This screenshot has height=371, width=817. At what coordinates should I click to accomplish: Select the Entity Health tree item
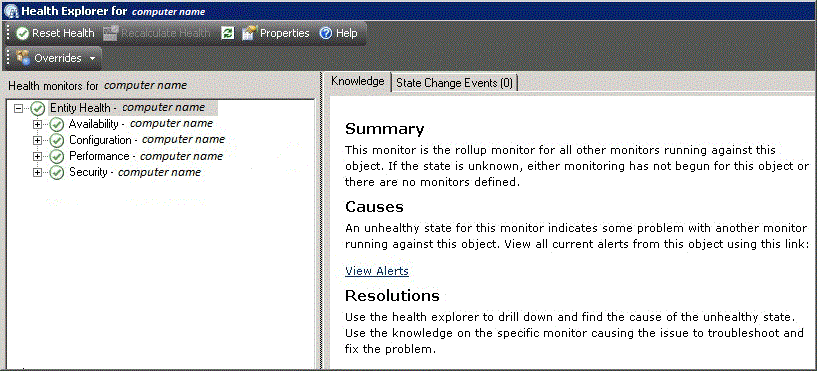pos(133,108)
